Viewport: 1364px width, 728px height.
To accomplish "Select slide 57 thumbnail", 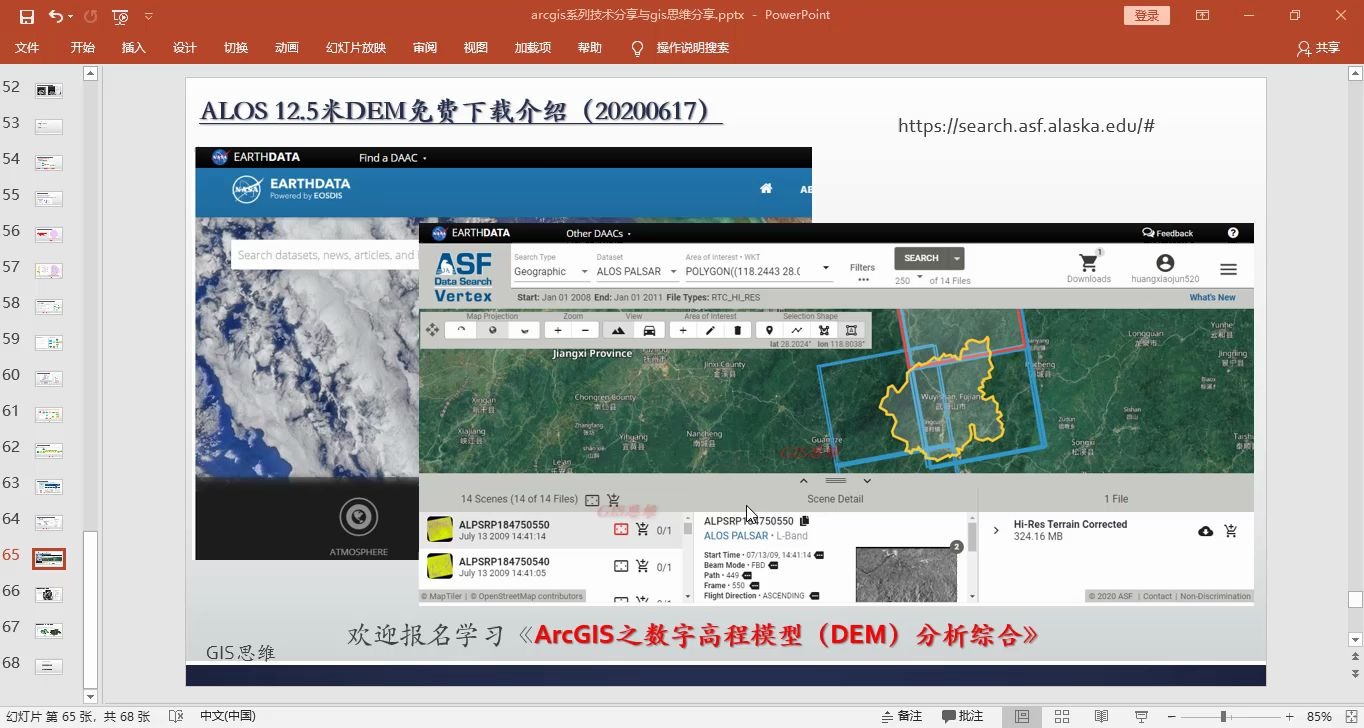I will click(x=49, y=270).
